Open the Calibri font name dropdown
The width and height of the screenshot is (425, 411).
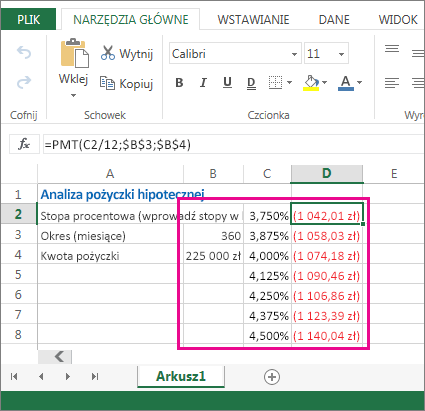294,54
